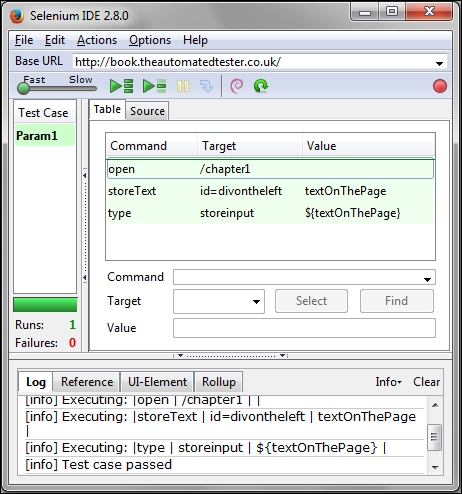Click the Value column header
The width and height of the screenshot is (462, 494).
click(369, 146)
